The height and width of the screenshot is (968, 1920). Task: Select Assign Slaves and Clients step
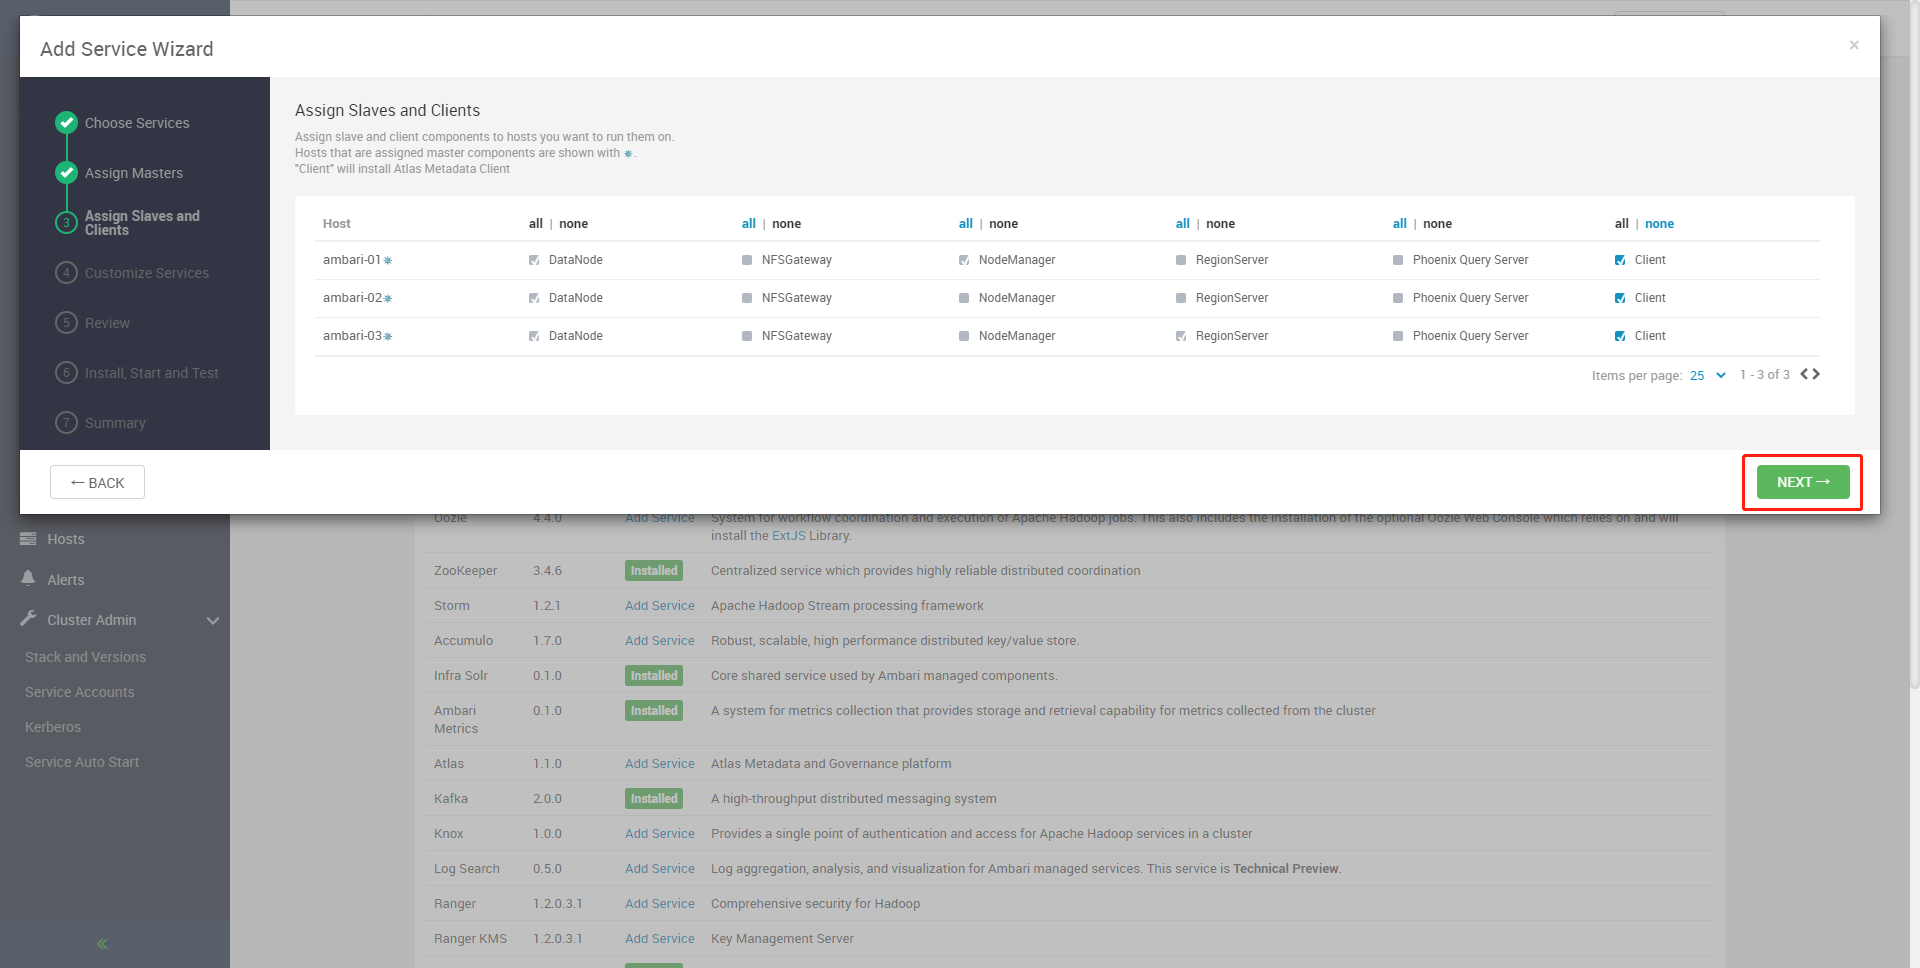tap(142, 223)
